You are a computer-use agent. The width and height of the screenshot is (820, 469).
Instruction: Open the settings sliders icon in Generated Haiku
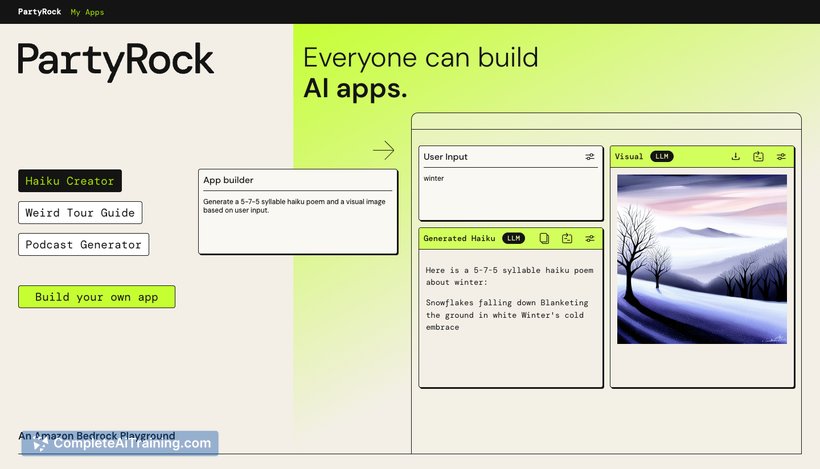[x=589, y=238]
